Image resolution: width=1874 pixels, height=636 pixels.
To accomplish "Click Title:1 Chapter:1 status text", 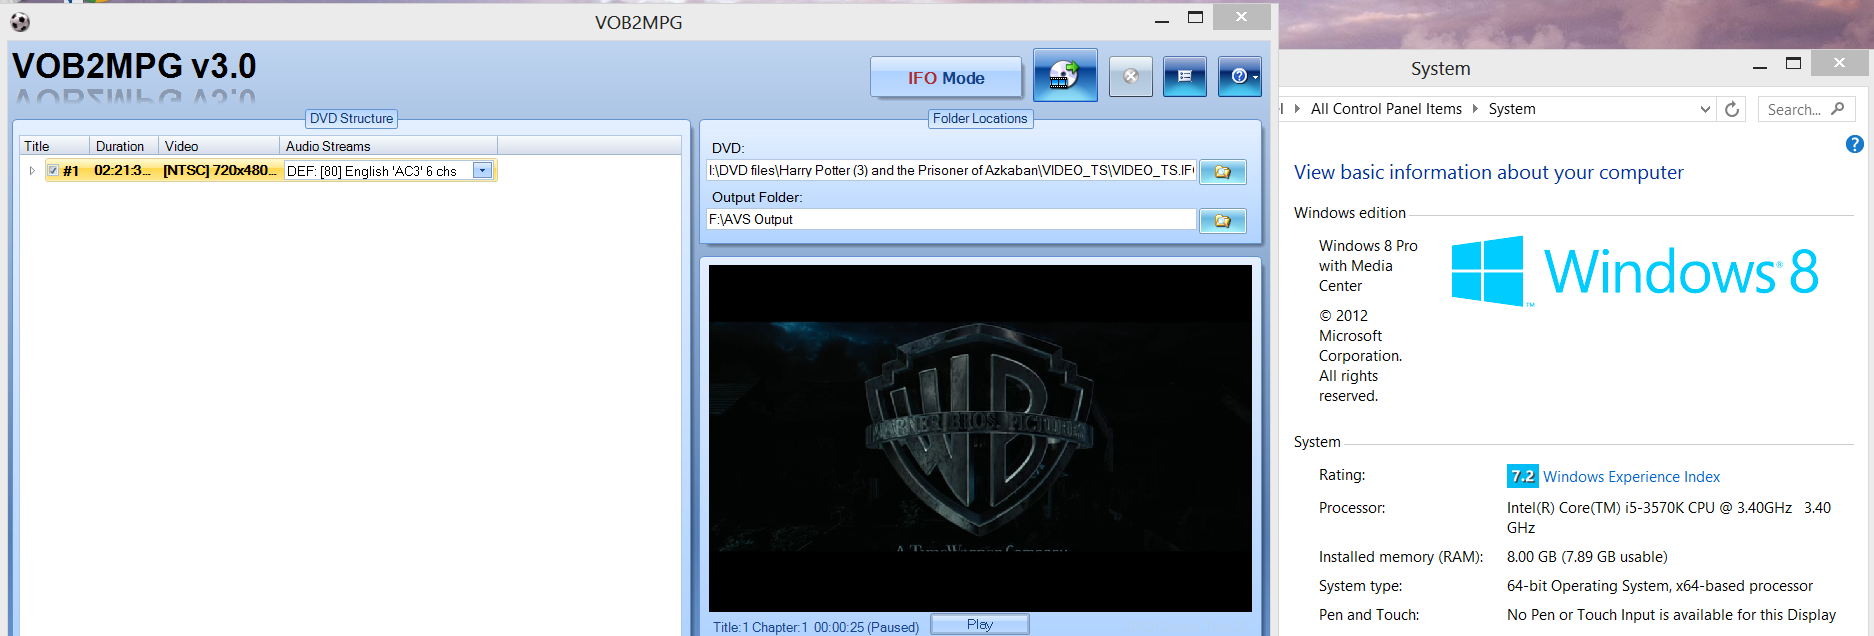I will point(815,627).
